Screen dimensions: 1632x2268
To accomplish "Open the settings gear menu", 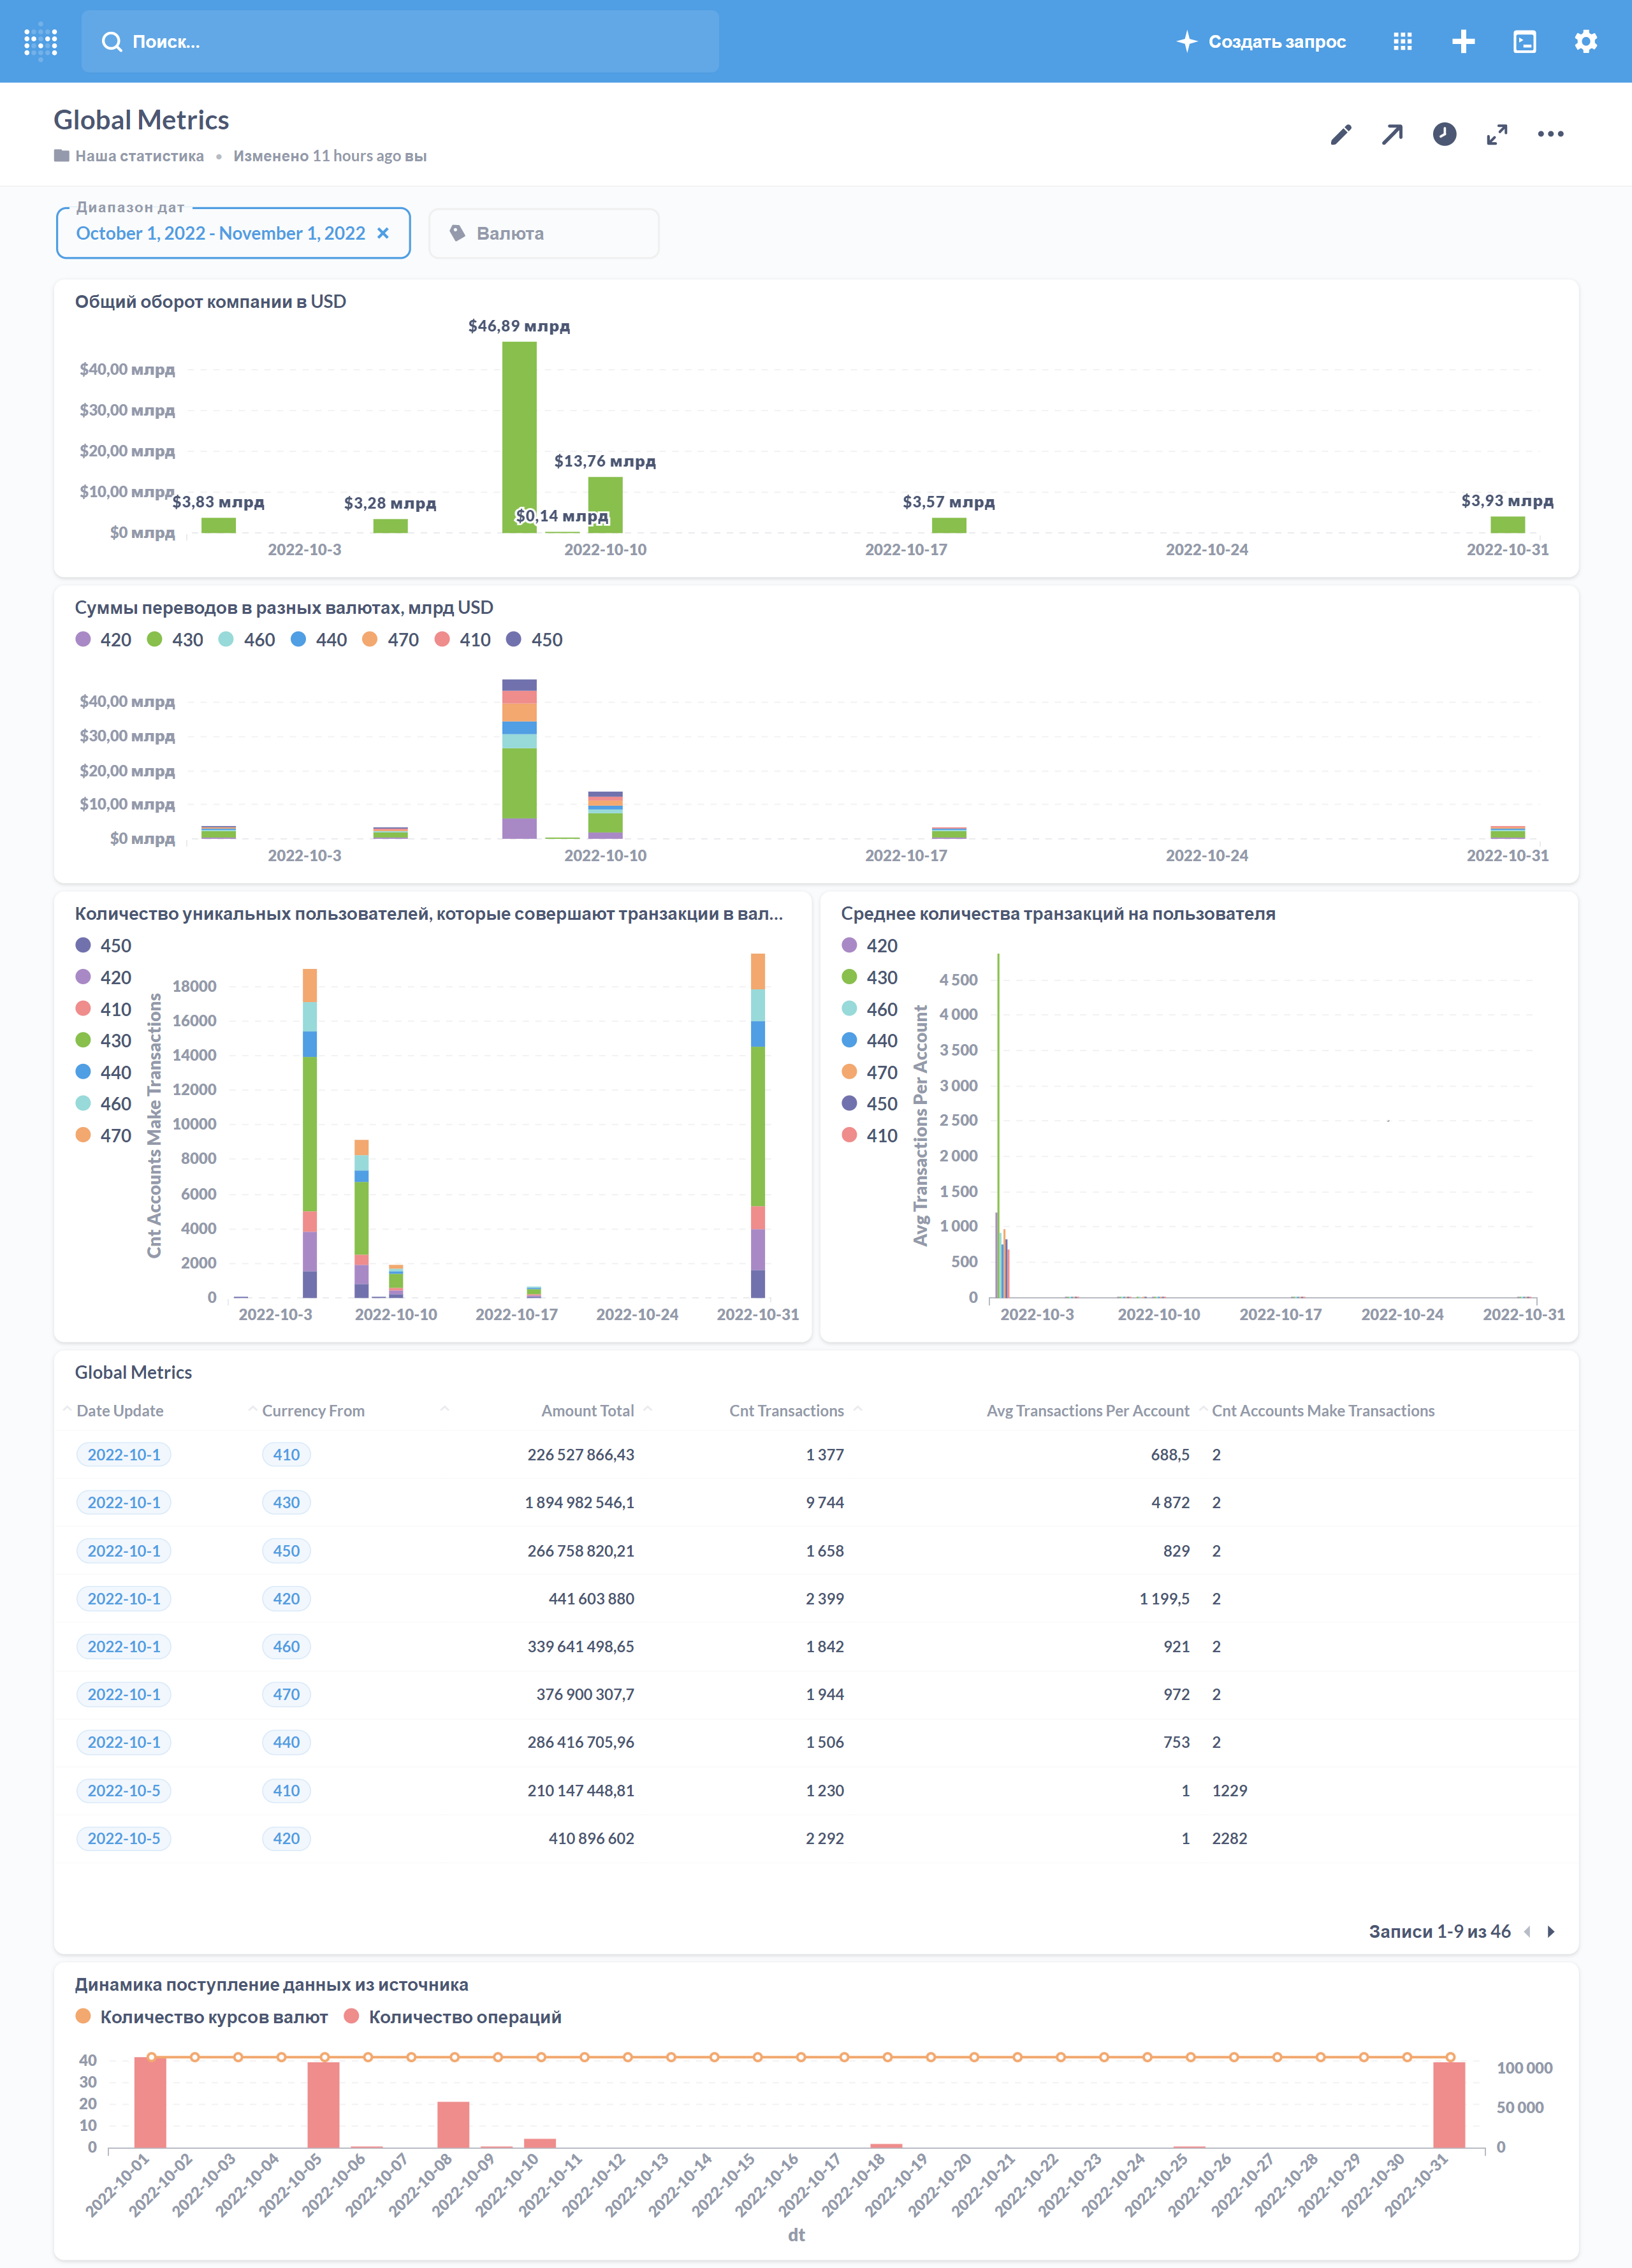I will [x=1585, y=41].
